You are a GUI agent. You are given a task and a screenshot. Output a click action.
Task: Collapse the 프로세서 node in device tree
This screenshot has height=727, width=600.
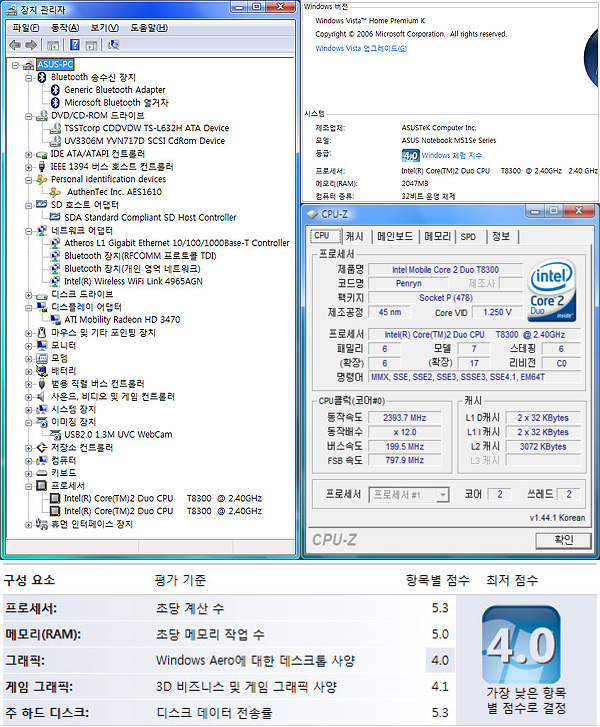pos(29,486)
